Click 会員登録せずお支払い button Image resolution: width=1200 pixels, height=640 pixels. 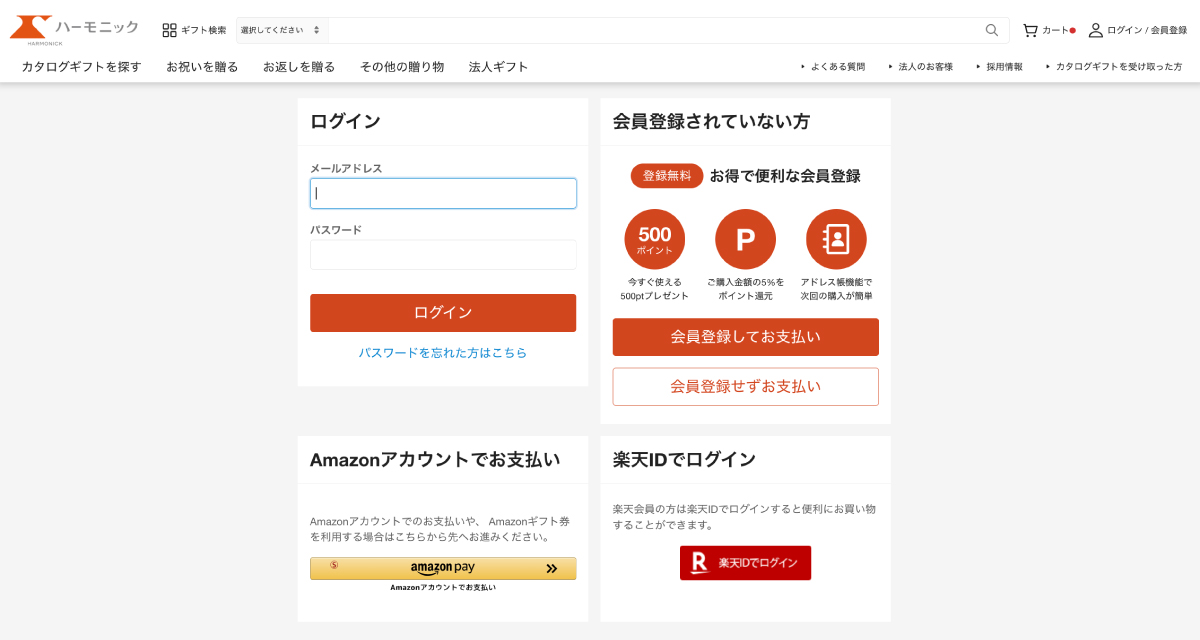coord(746,386)
